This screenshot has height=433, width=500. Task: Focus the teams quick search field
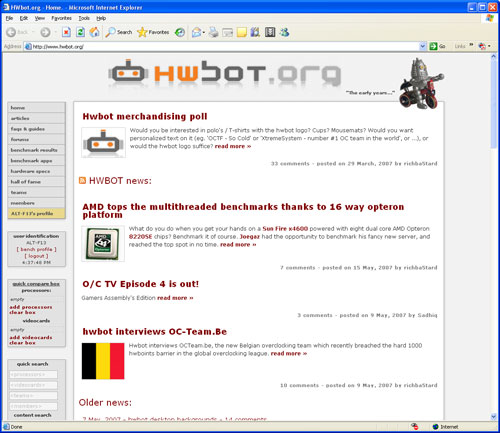(33, 396)
